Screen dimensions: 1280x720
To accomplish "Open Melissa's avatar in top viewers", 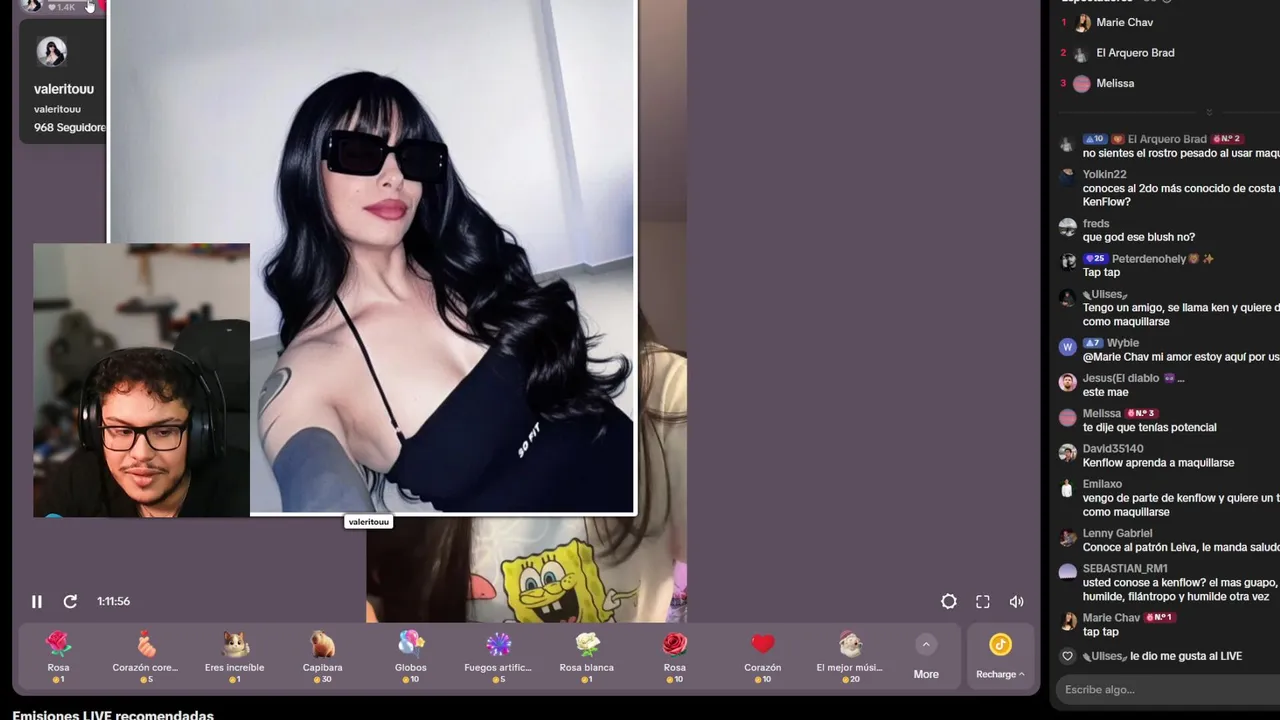I will pos(1082,84).
